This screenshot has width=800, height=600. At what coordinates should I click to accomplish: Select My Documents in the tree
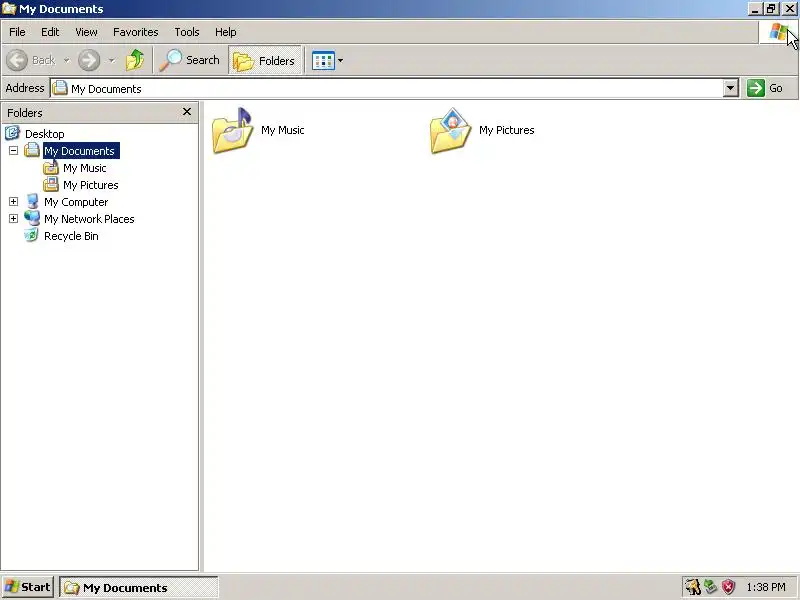[x=79, y=151]
